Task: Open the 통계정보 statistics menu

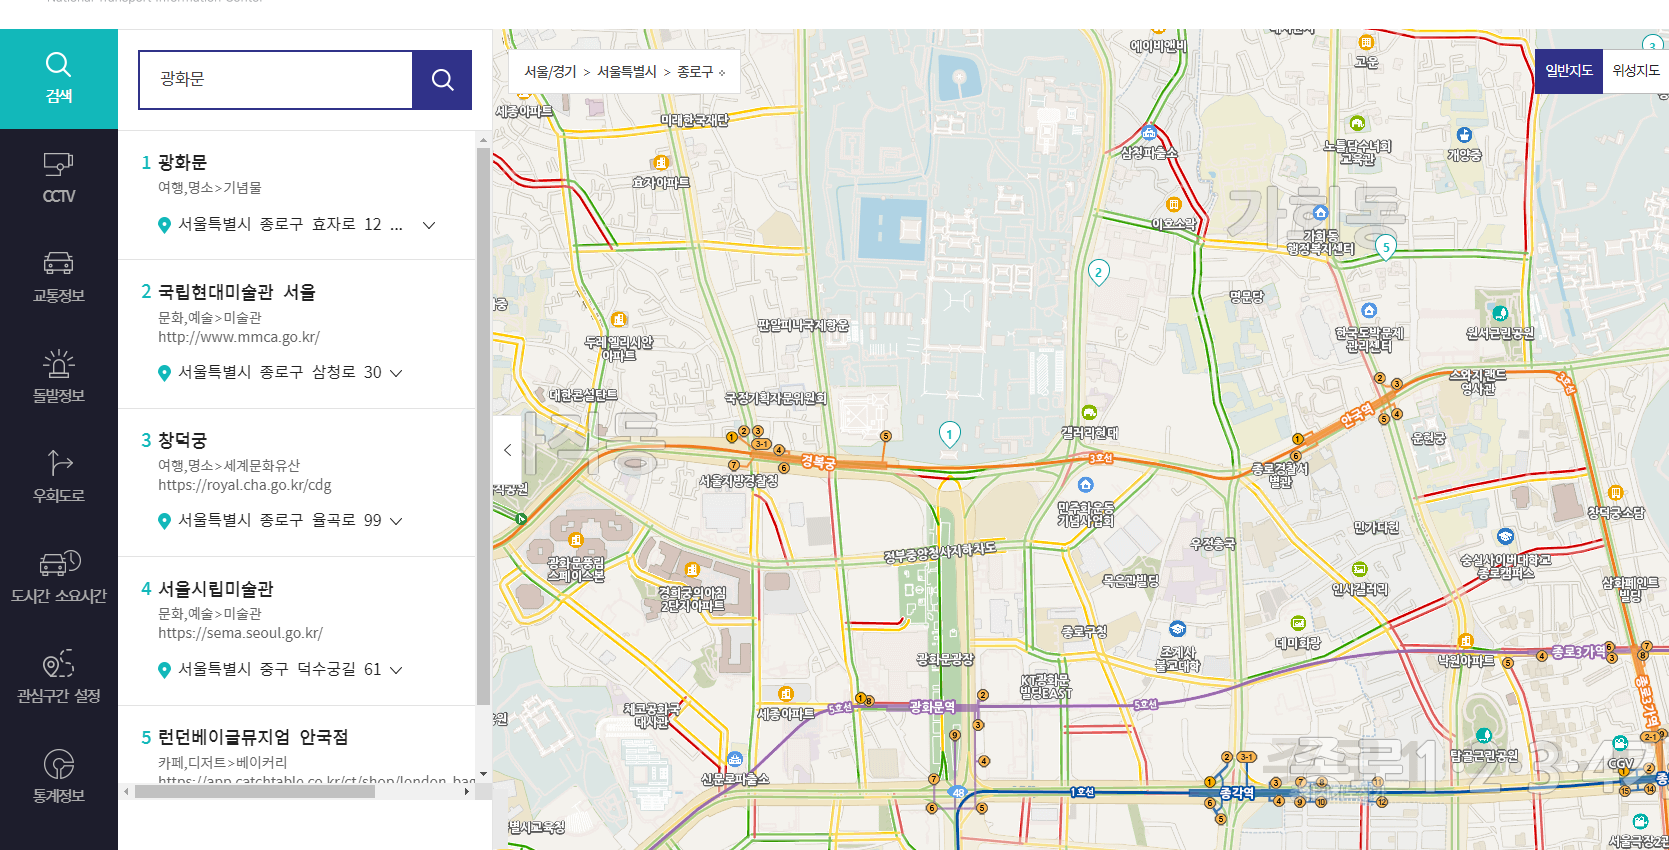Action: (x=59, y=779)
